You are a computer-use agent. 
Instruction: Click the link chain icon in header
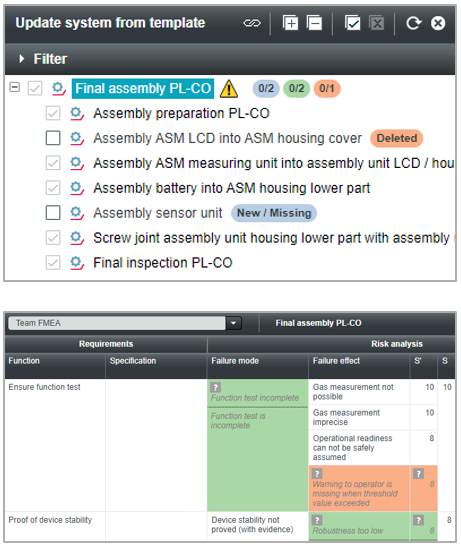click(252, 23)
